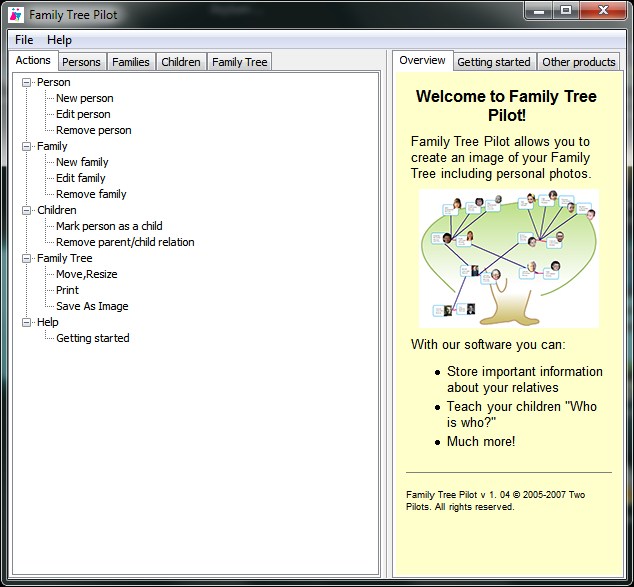Choose Mark person as a child
The width and height of the screenshot is (634, 587).
pyautogui.click(x=109, y=226)
